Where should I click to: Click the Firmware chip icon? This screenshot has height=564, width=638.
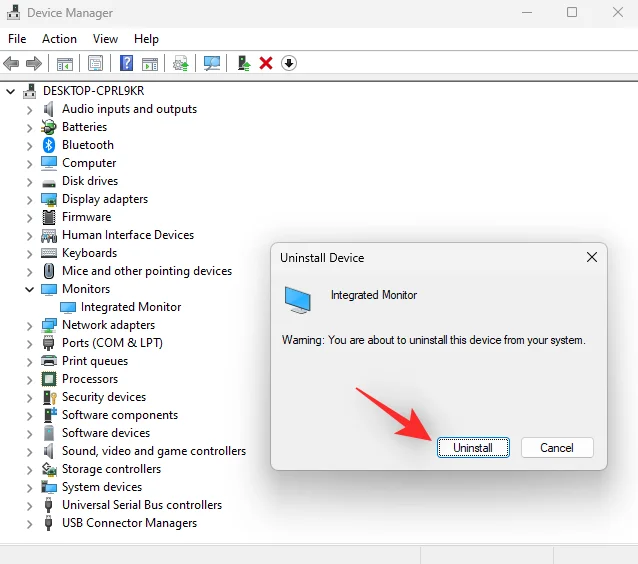pyautogui.click(x=49, y=217)
